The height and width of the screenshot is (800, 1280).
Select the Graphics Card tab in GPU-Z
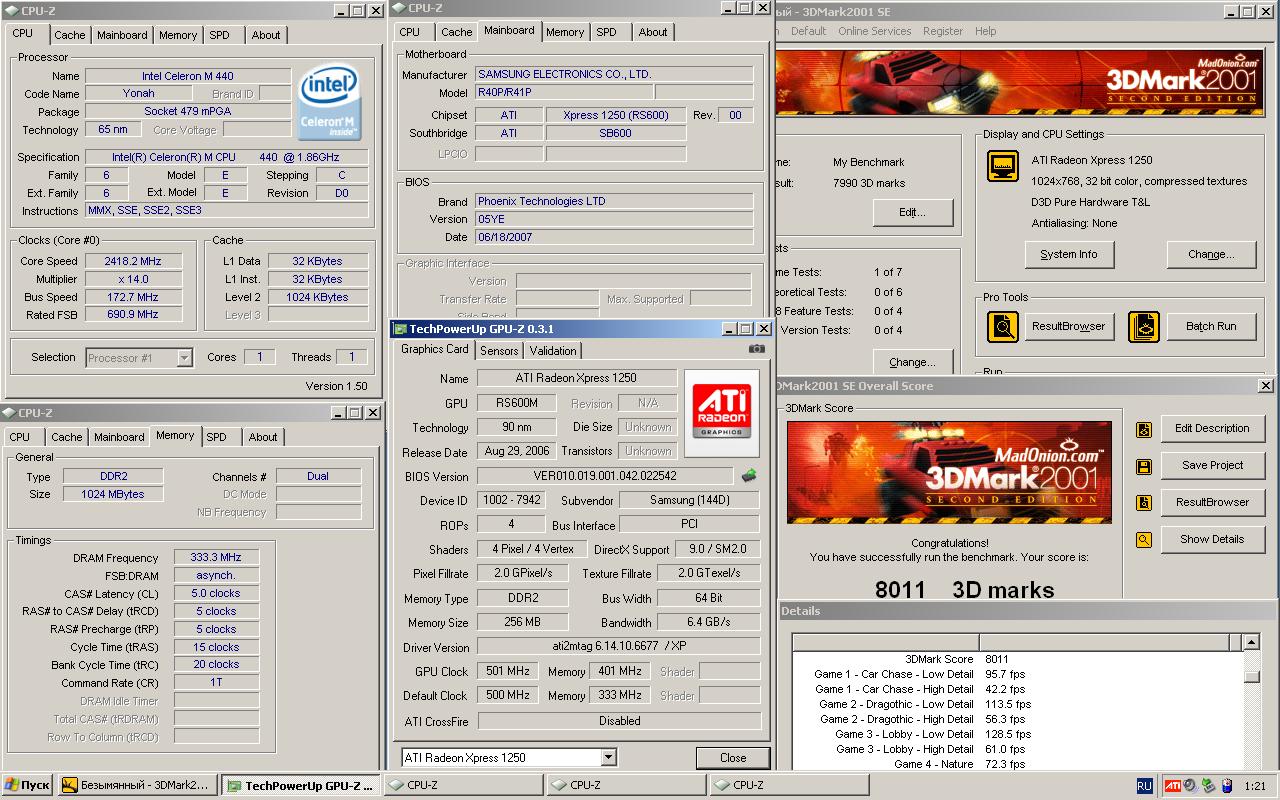(434, 349)
